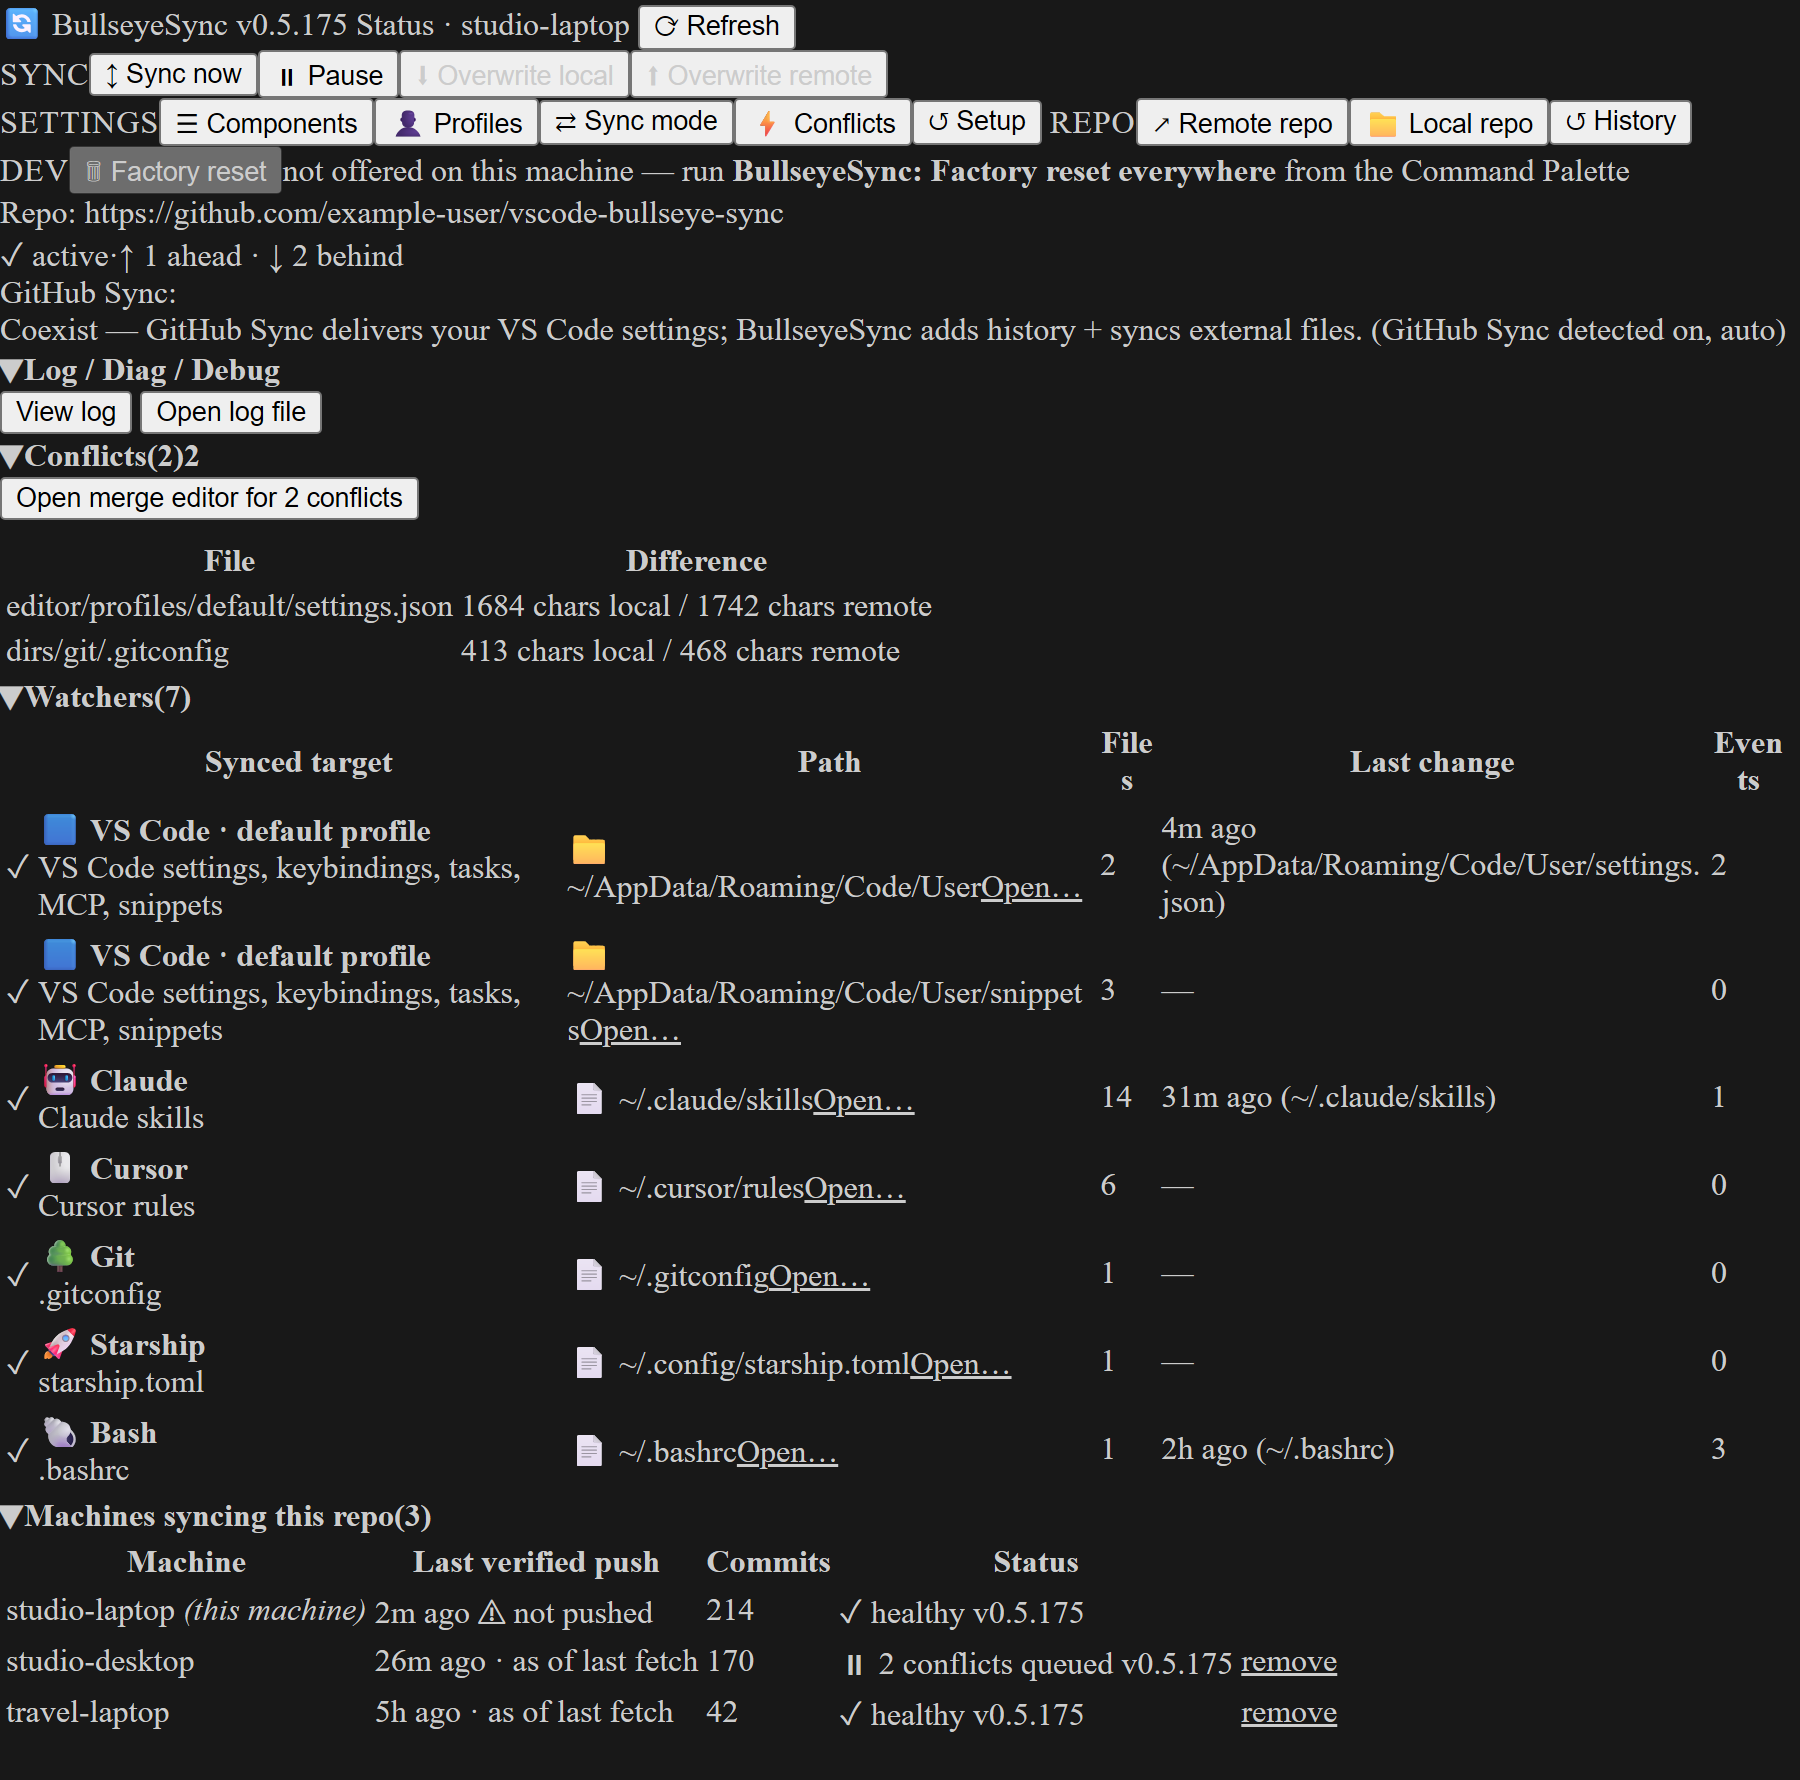Image resolution: width=1800 pixels, height=1780 pixels.
Task: Open the Setup wizard
Action: pos(976,122)
